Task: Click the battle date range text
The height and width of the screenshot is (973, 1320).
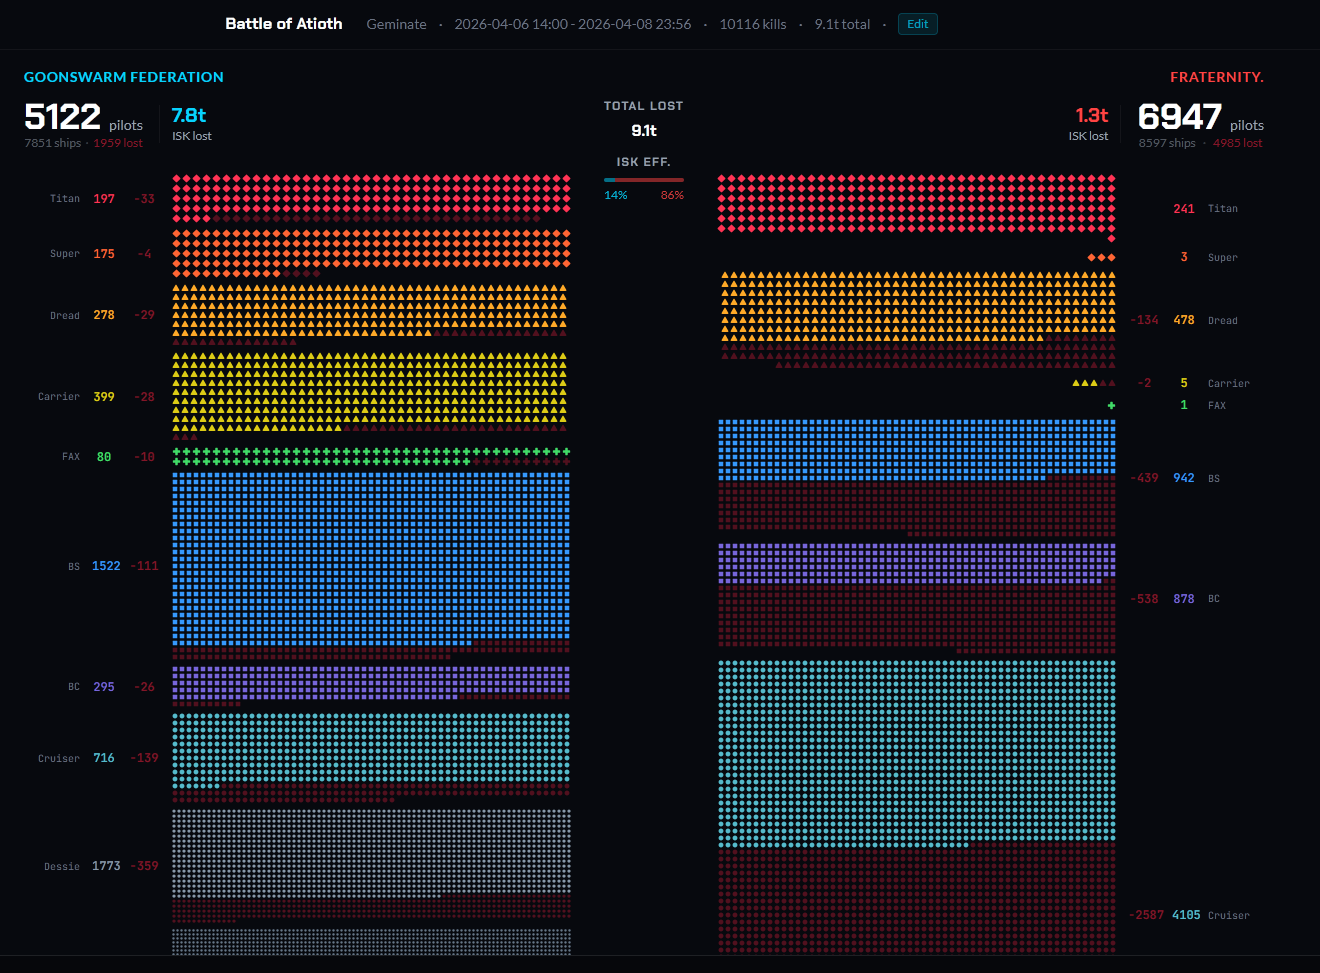Action: tap(573, 24)
